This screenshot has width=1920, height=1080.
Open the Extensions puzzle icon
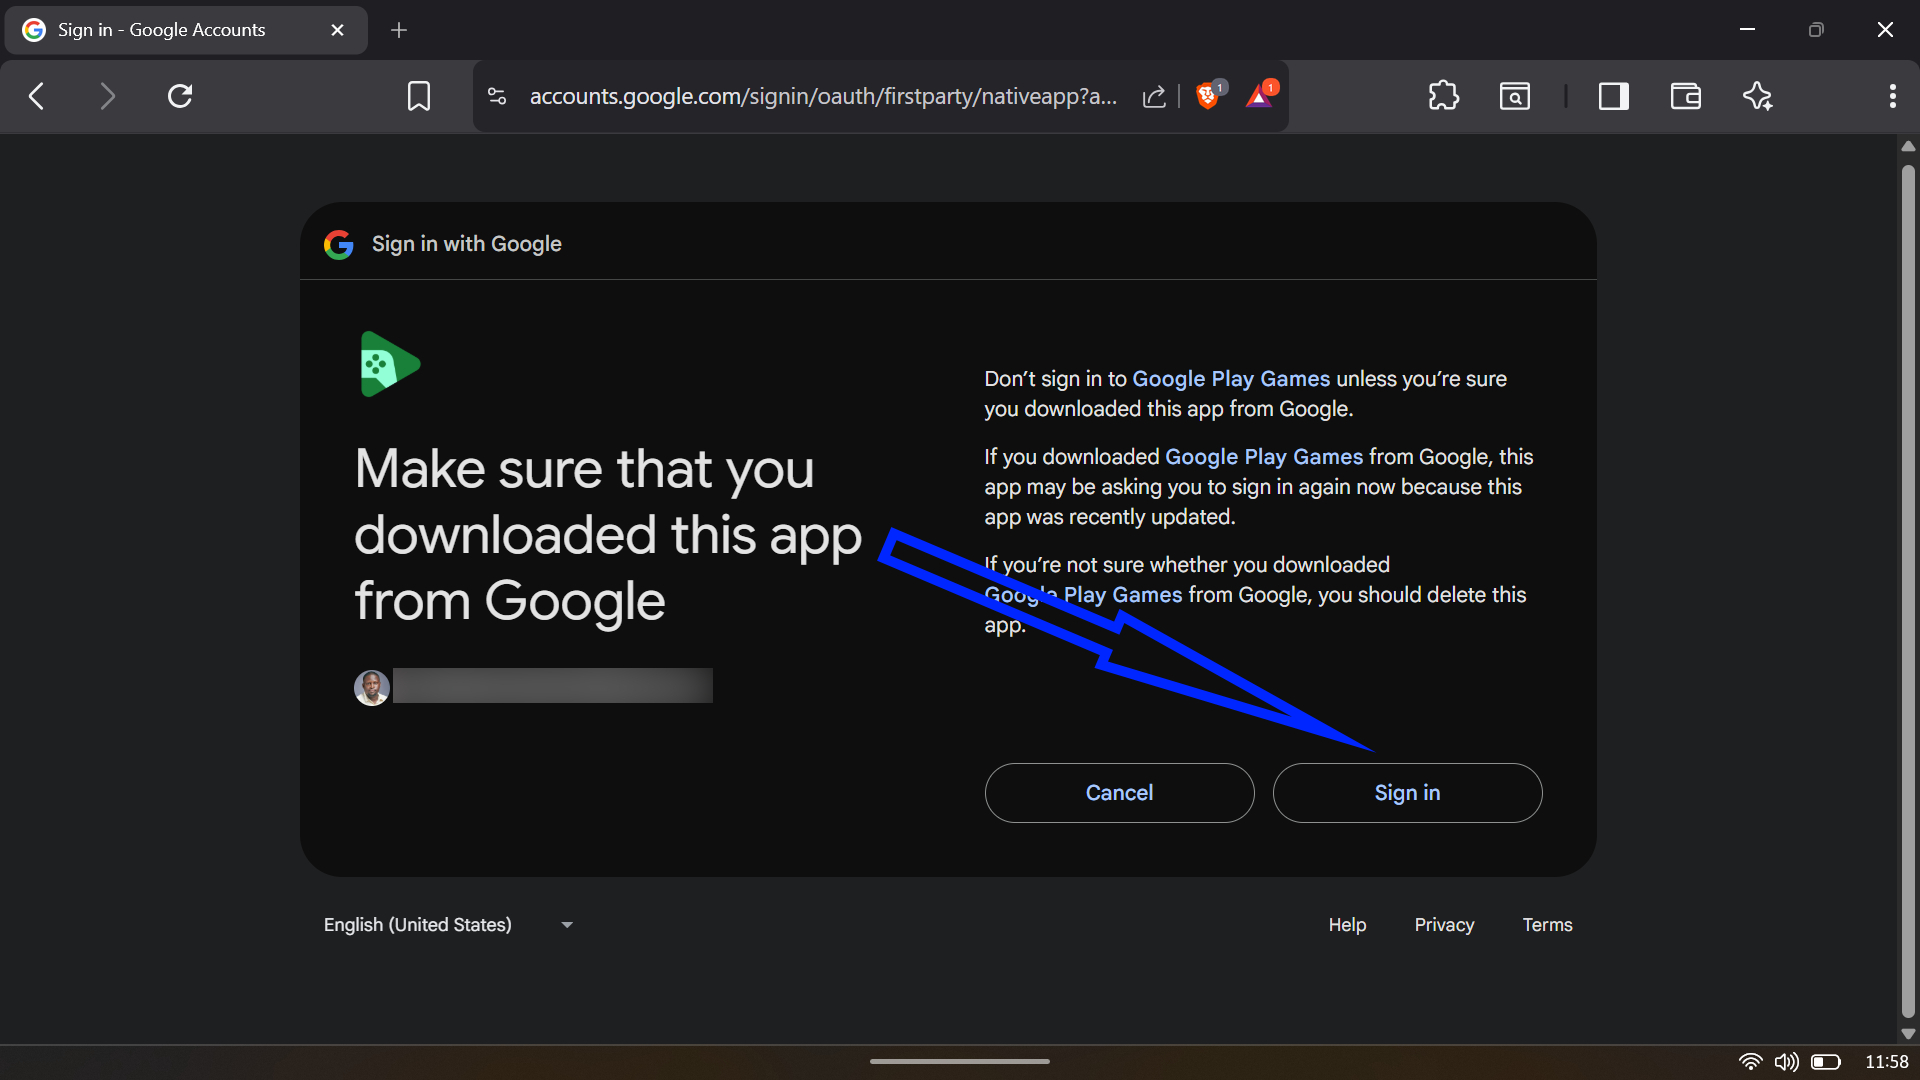coord(1444,96)
